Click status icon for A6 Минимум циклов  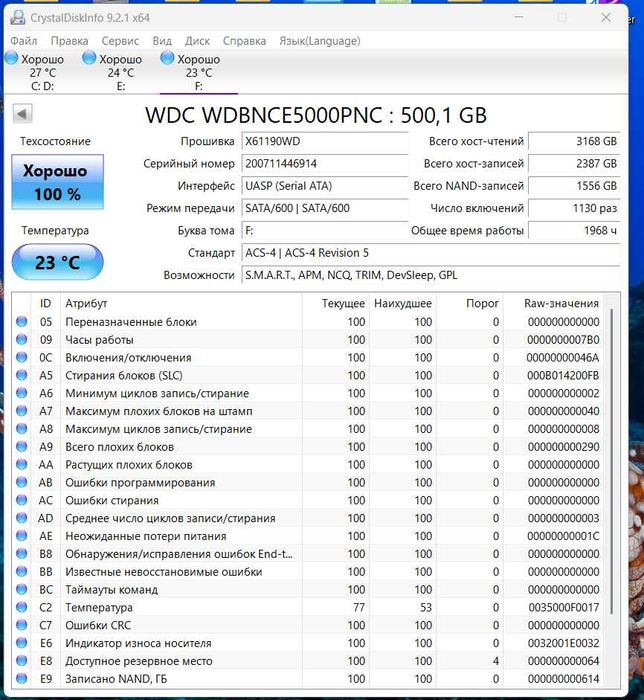21,393
